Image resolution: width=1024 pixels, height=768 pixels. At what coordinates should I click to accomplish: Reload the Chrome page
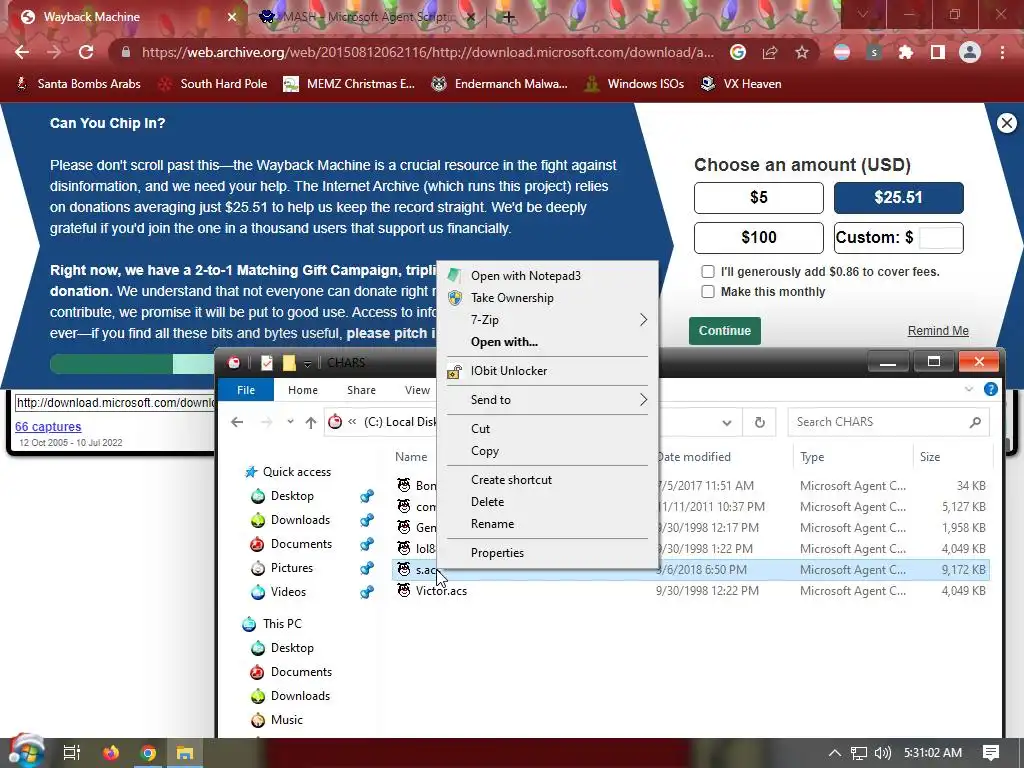(x=86, y=52)
